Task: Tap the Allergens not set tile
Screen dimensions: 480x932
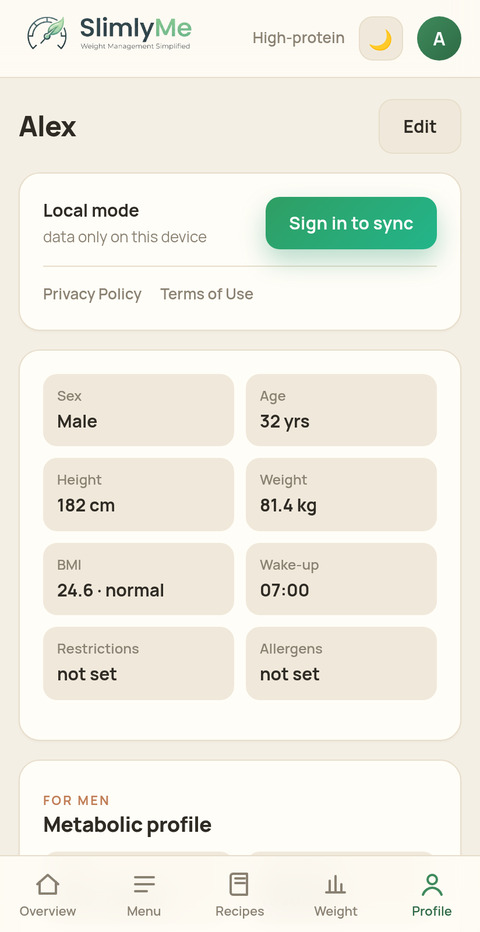Action: pyautogui.click(x=341, y=663)
